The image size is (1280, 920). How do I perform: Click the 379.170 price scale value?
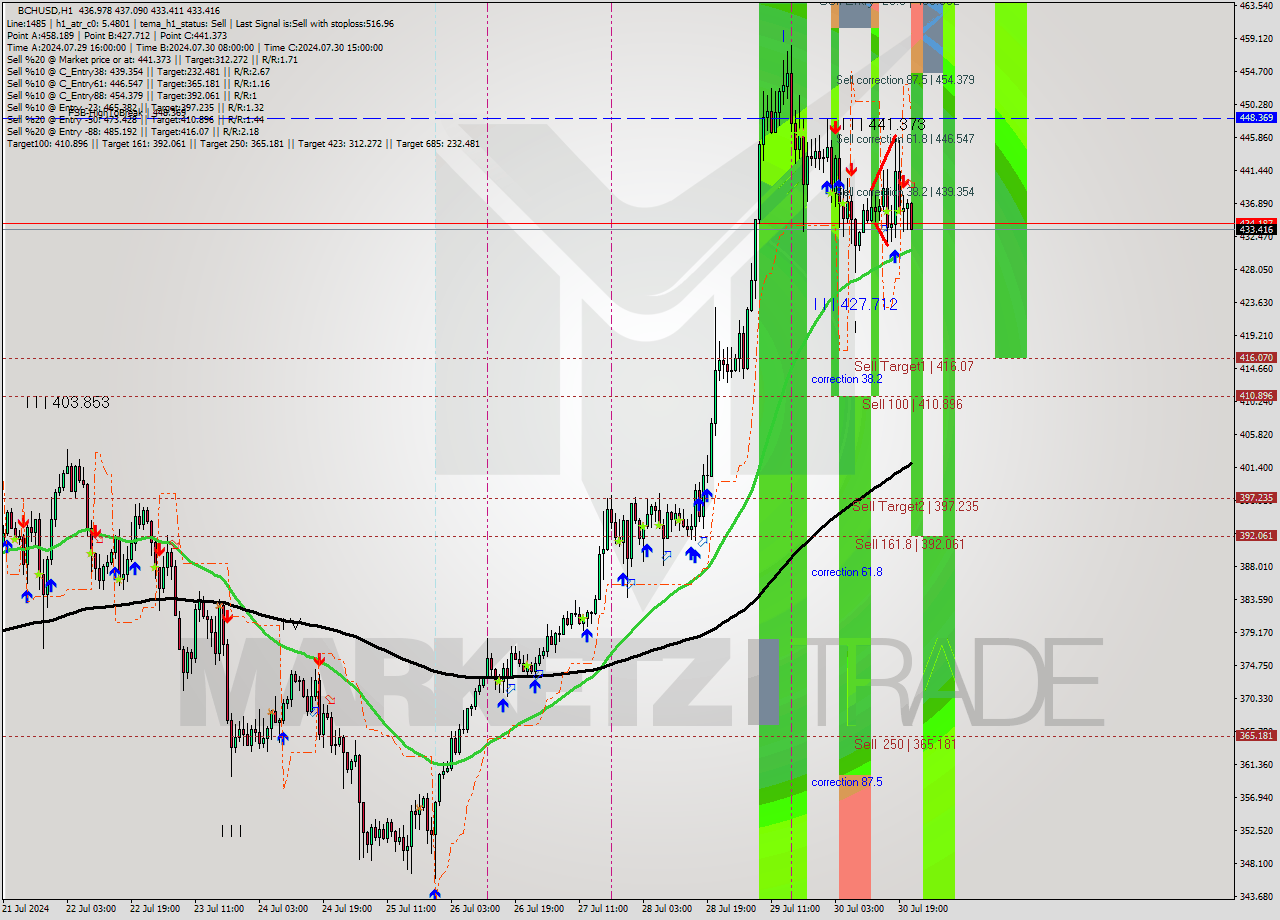1256,632
